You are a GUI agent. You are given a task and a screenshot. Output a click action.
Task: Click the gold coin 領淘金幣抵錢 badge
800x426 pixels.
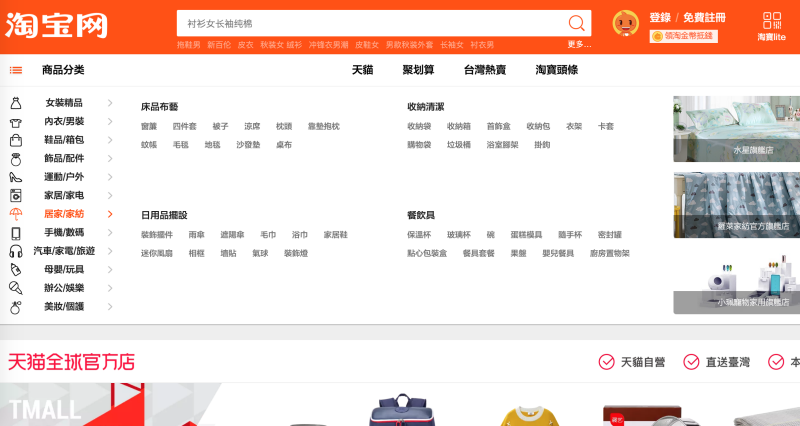pos(684,36)
